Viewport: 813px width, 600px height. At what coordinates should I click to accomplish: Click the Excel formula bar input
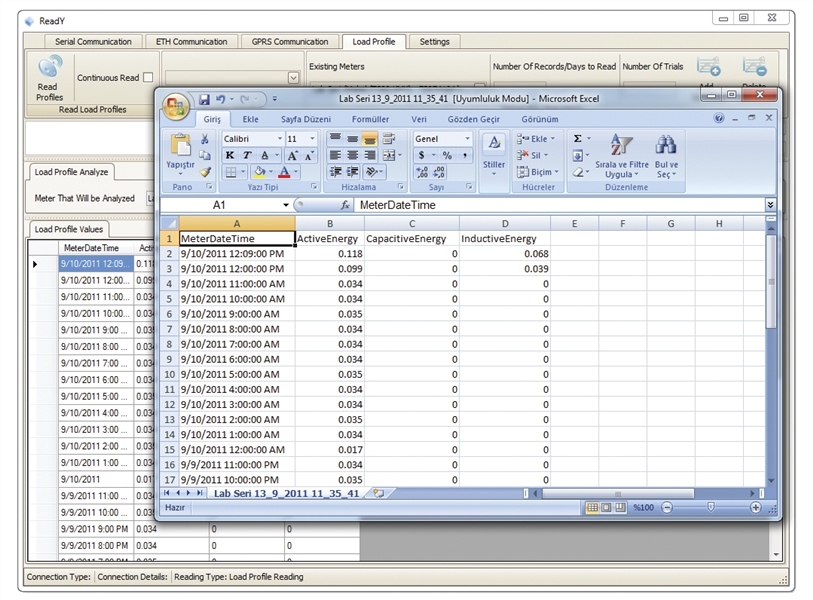tap(559, 205)
